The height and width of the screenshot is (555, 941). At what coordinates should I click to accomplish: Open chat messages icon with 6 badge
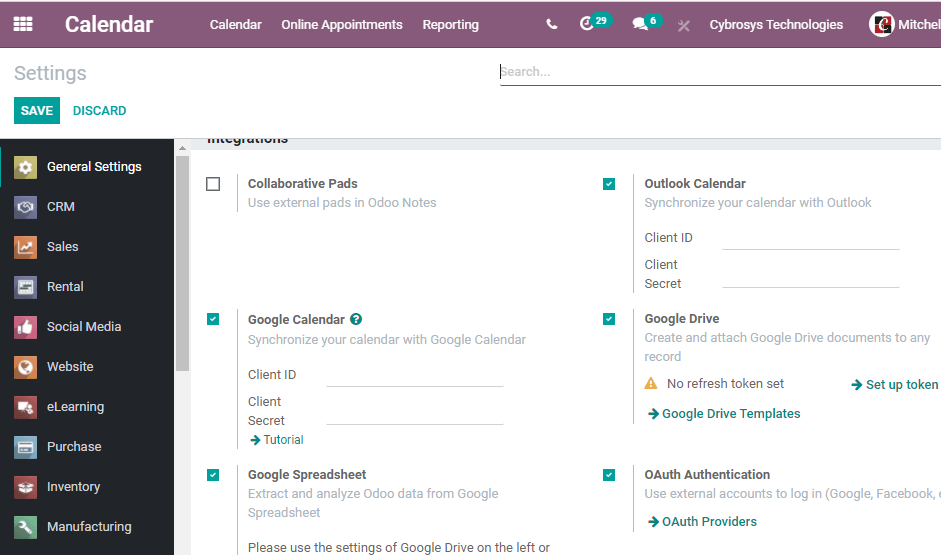pos(646,23)
